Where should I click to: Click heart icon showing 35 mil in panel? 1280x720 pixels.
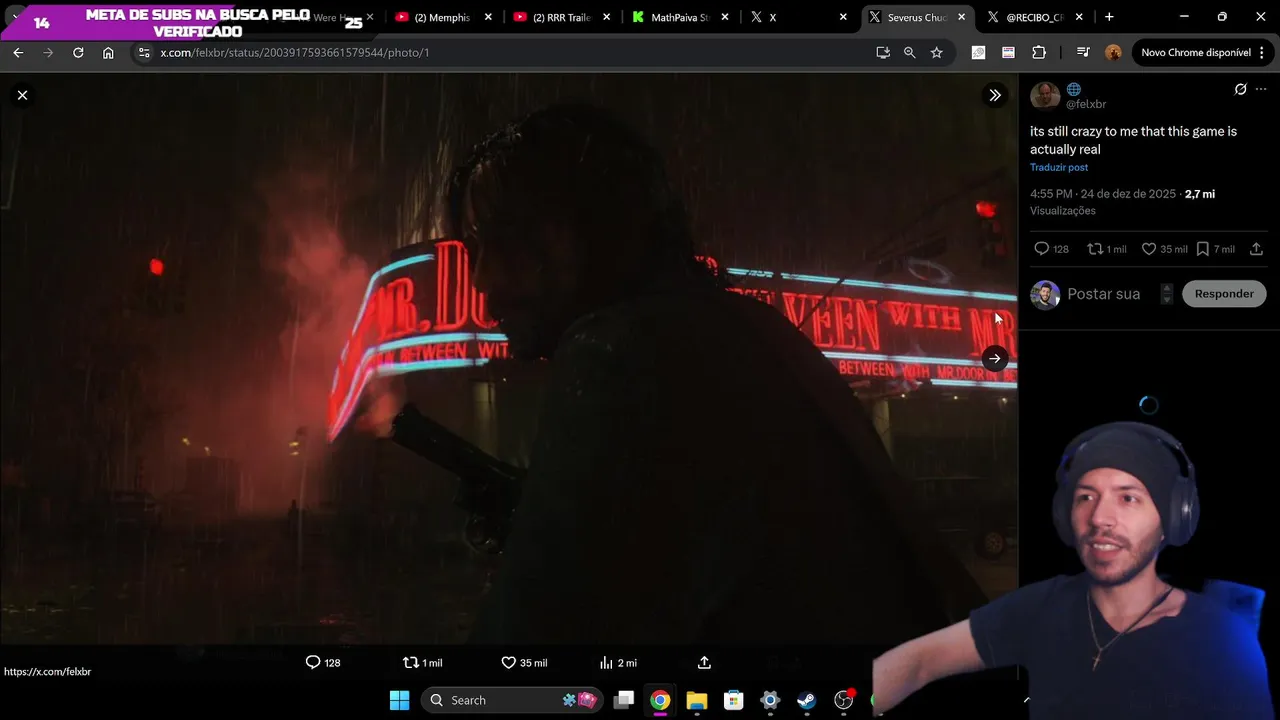tap(1149, 249)
